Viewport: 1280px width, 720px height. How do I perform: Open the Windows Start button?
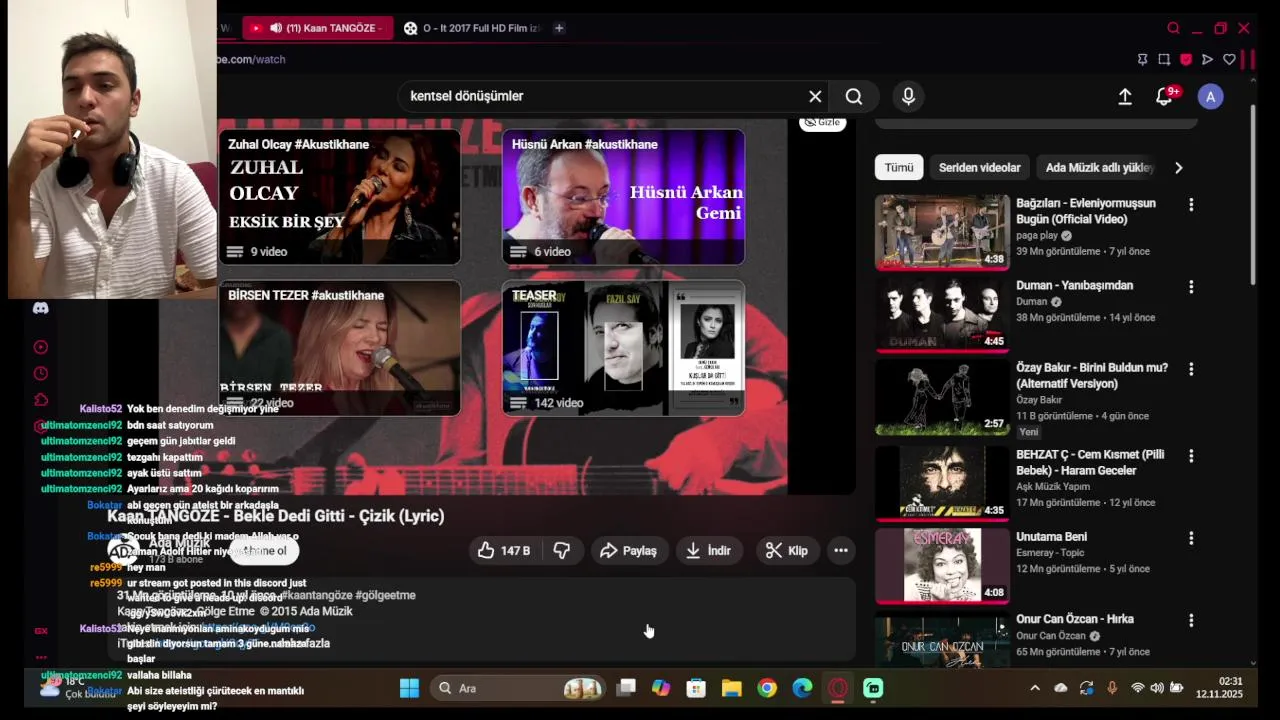(409, 688)
